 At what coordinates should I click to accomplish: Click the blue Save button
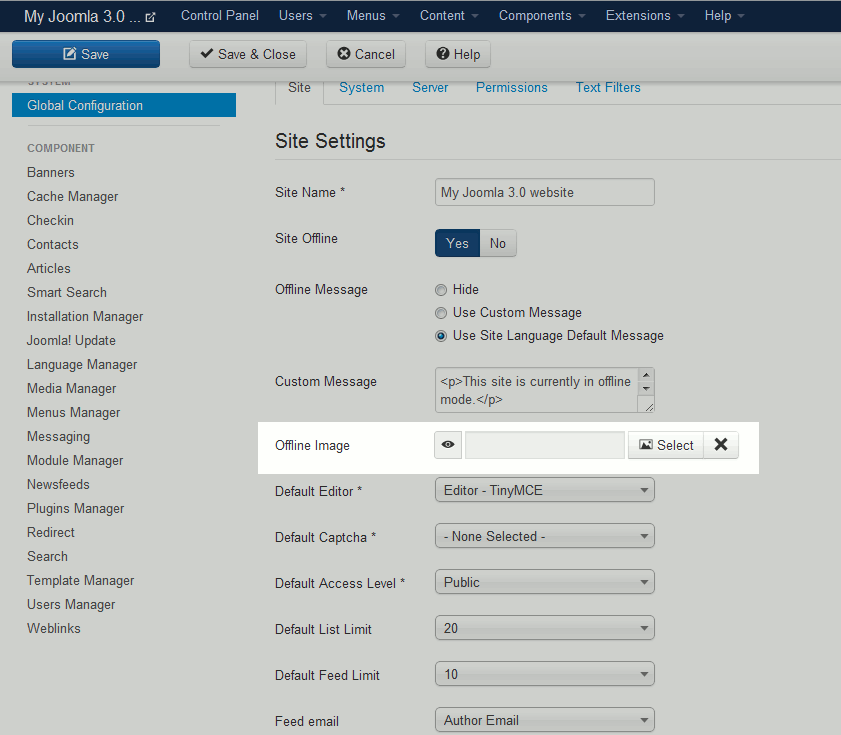(x=86, y=54)
